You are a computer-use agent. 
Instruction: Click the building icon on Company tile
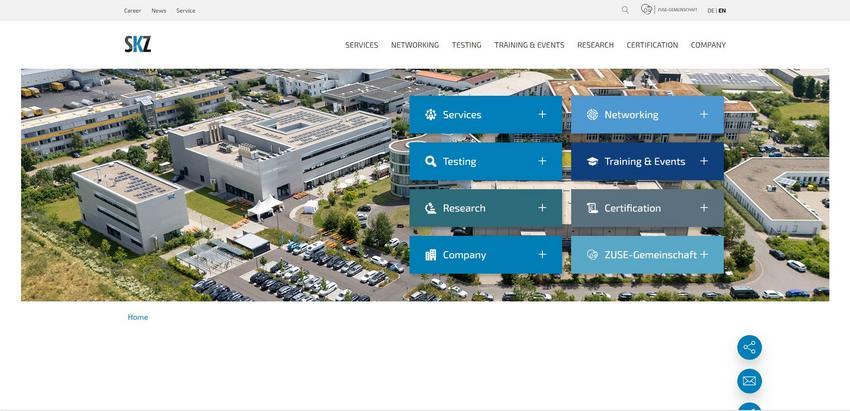430,255
